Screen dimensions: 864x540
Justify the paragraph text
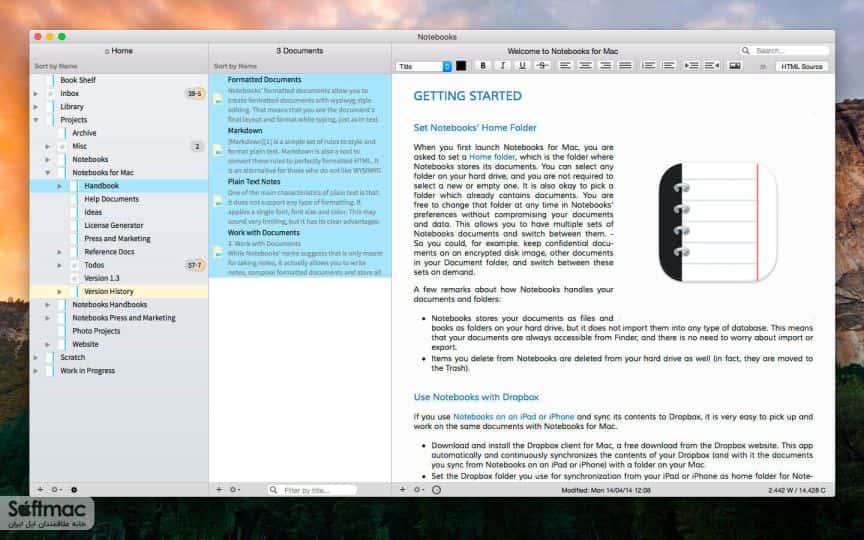coord(625,66)
